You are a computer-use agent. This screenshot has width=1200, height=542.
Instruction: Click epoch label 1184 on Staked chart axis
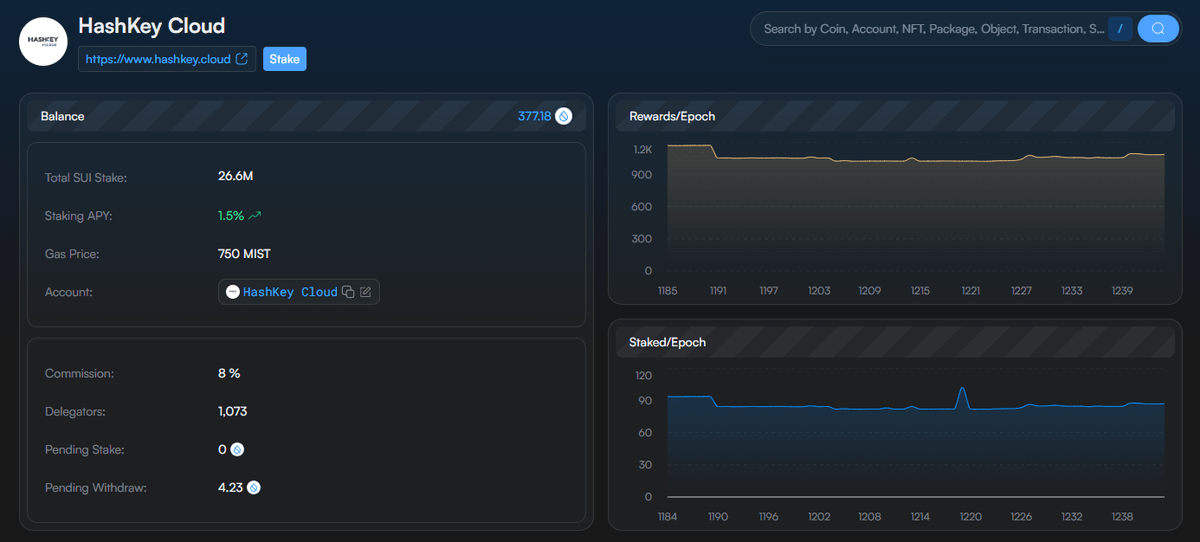tap(667, 517)
